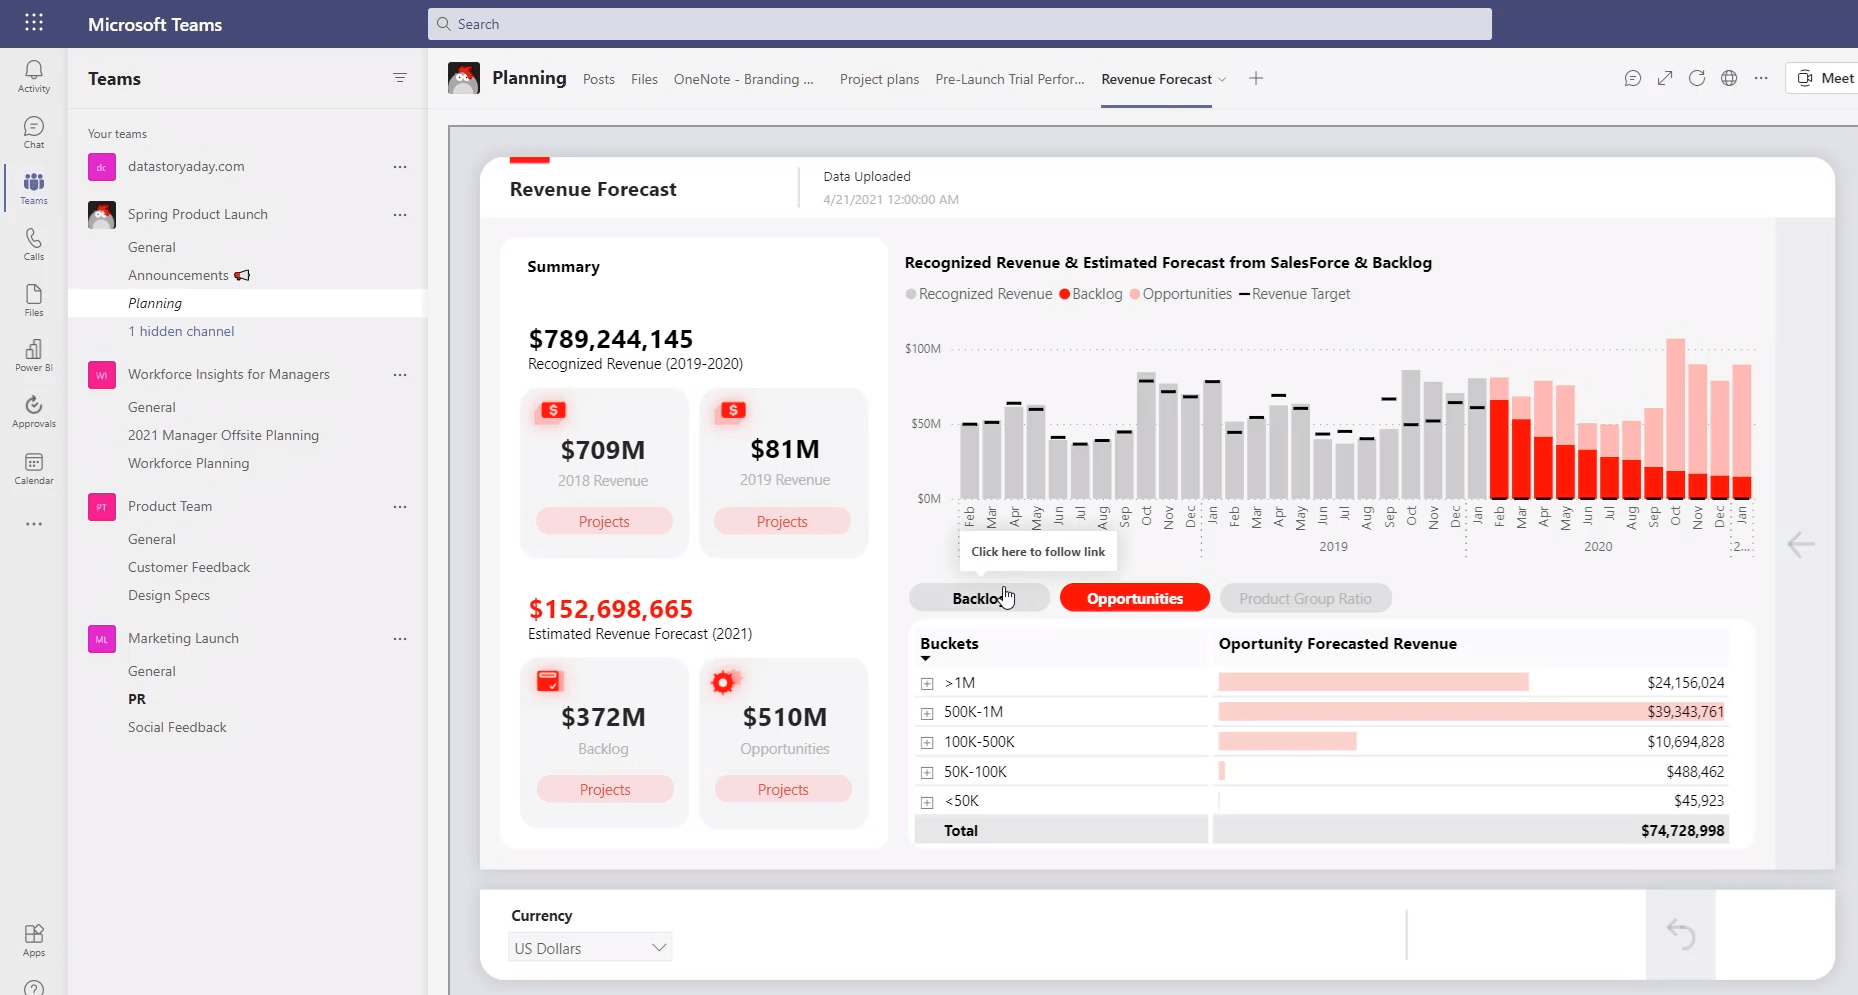
Task: Open the Revenue Forecast tab dropdown
Action: [x=1222, y=80]
